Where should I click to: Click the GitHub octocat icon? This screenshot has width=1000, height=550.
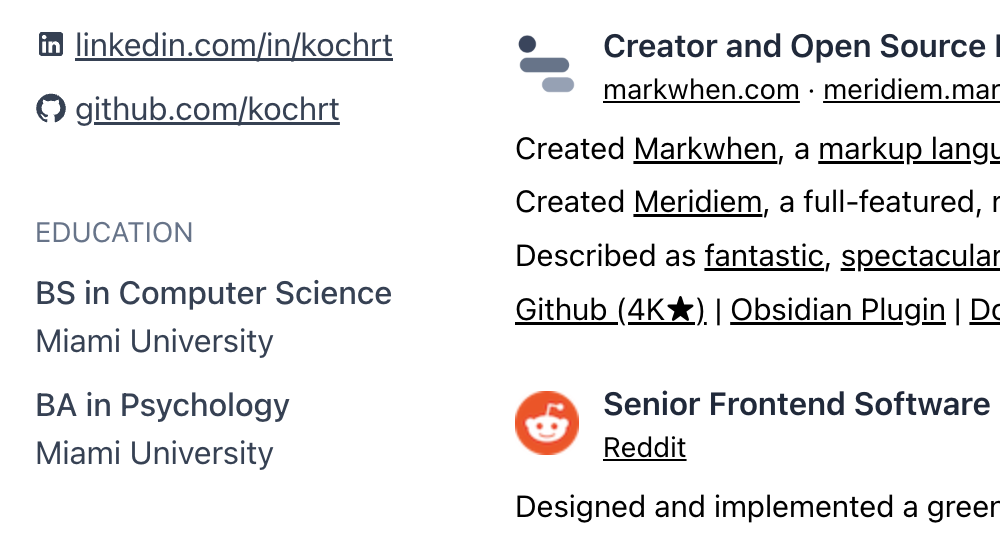(x=50, y=109)
